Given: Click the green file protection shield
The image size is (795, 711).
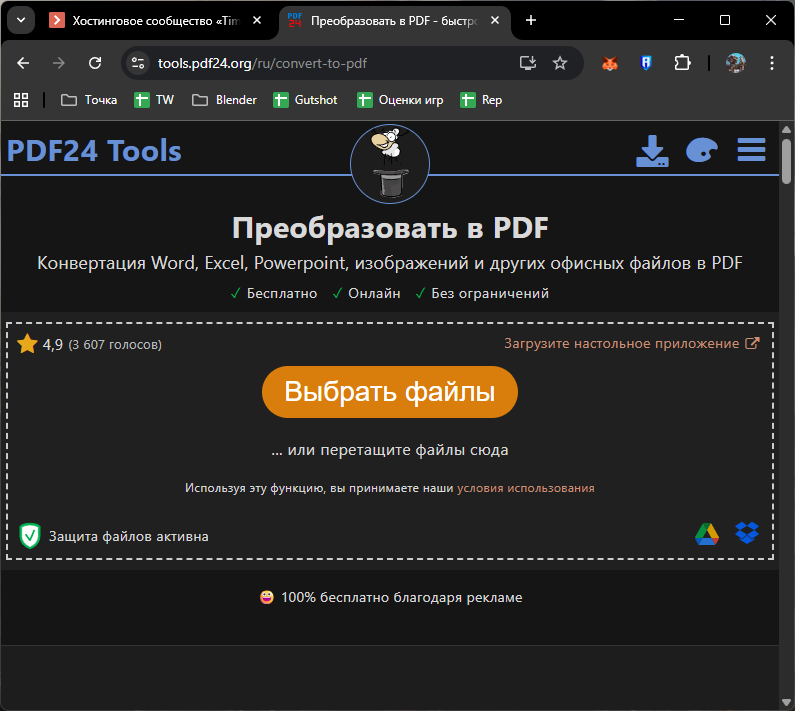Looking at the screenshot, I should 30,536.
